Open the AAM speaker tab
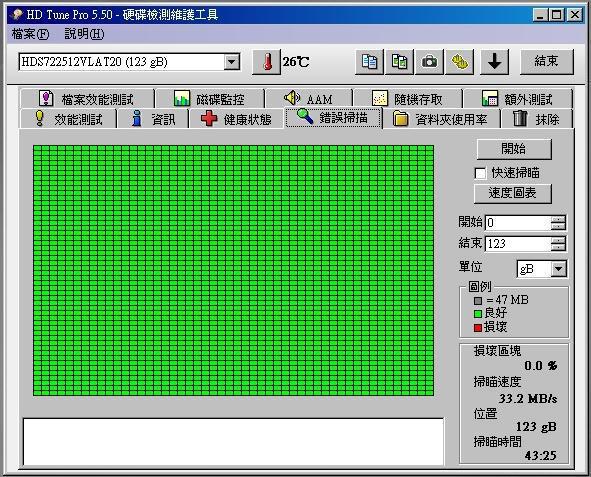The image size is (591, 477). 309,99
